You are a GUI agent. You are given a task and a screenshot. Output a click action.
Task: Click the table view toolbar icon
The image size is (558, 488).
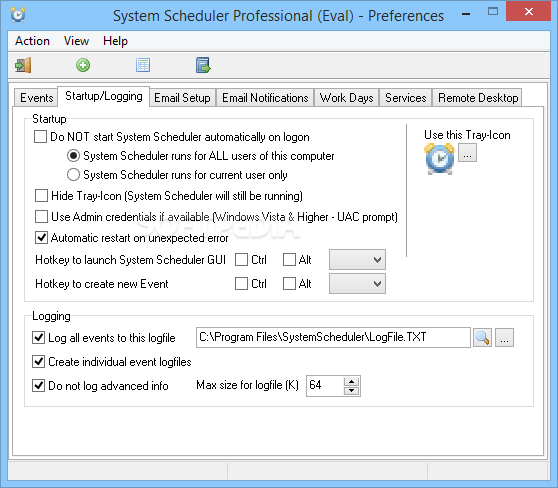click(x=143, y=65)
